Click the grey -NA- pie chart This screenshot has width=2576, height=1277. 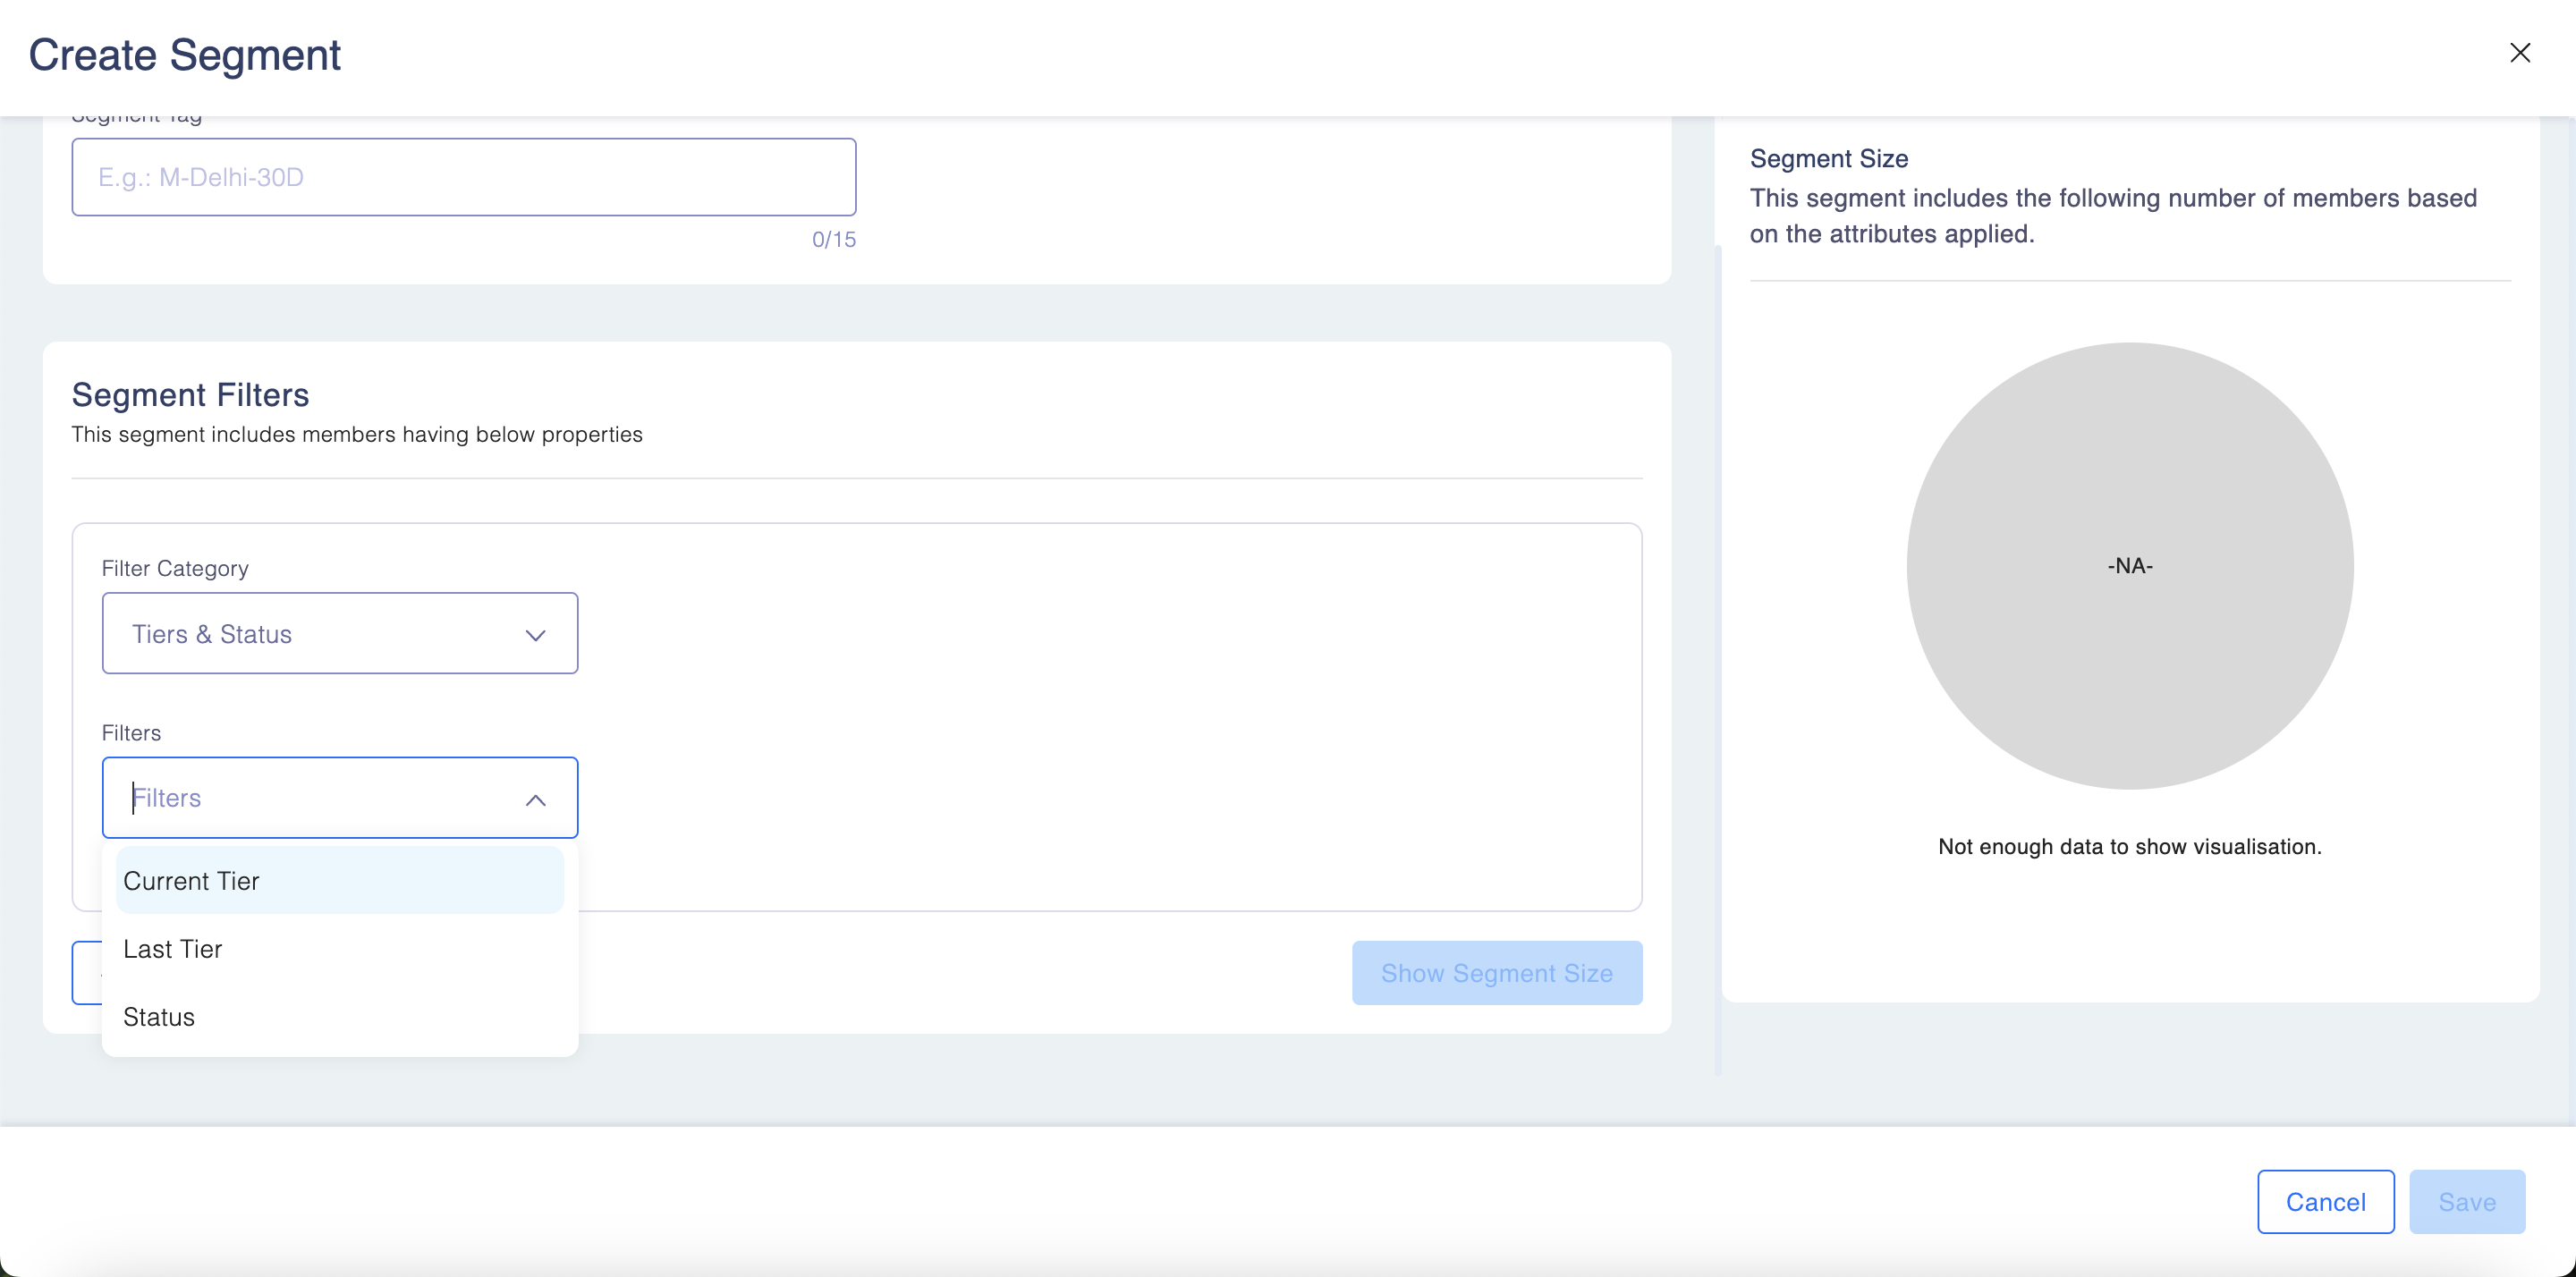pos(2129,566)
